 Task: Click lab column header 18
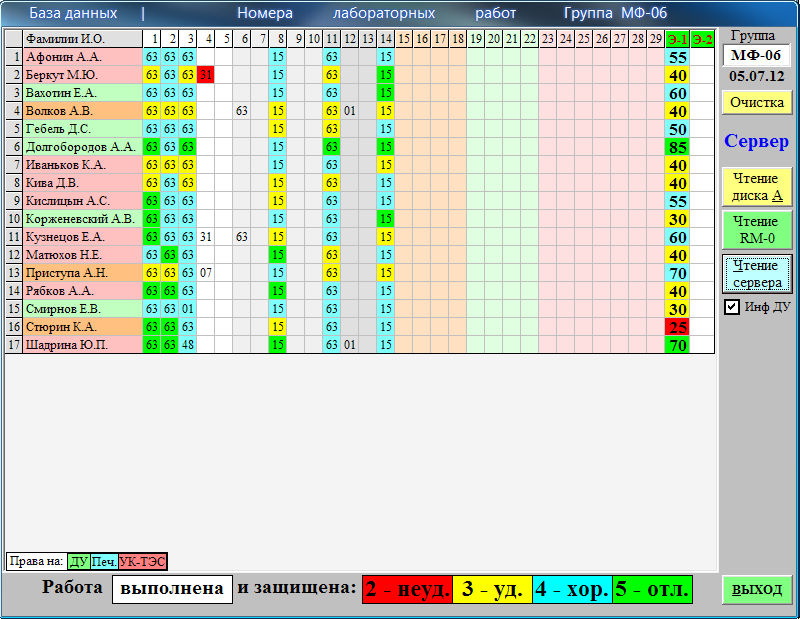click(458, 39)
